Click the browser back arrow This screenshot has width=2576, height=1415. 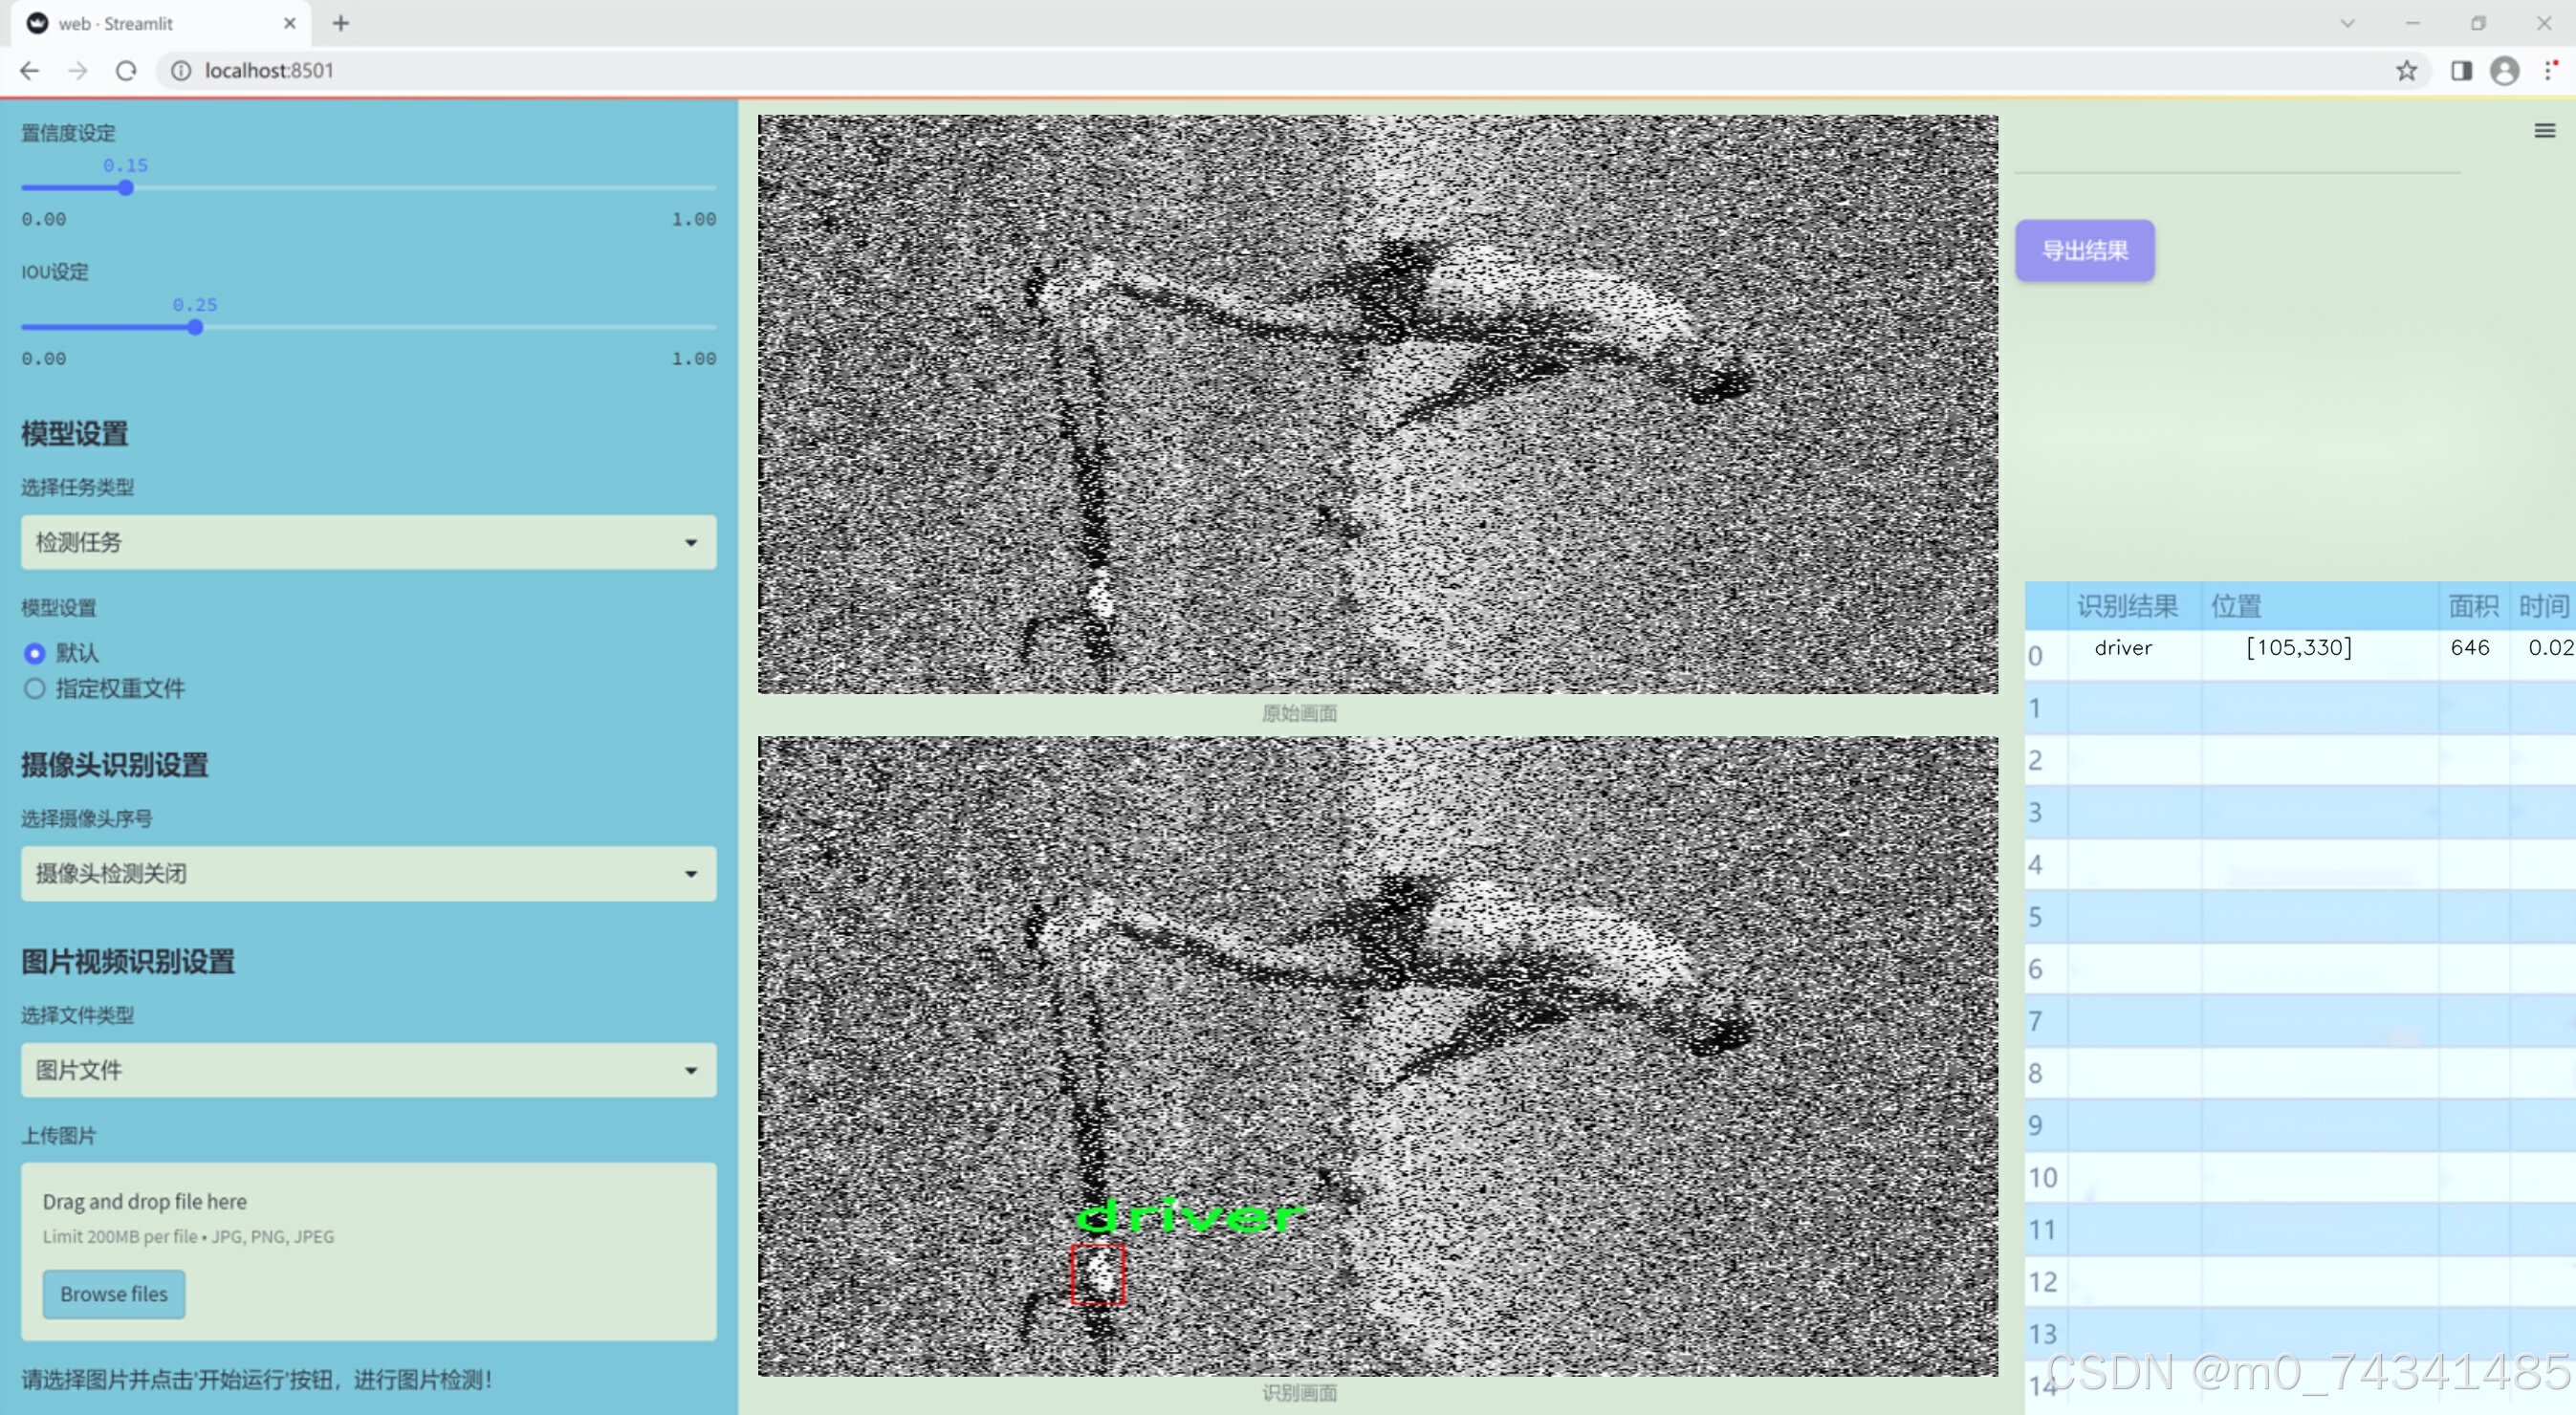[x=30, y=71]
